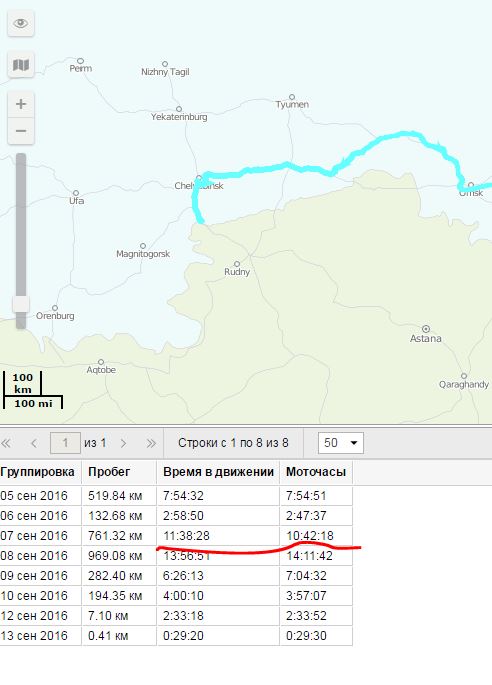
Task: Open the rows-per-page dropdown showing 50
Action: [341, 443]
